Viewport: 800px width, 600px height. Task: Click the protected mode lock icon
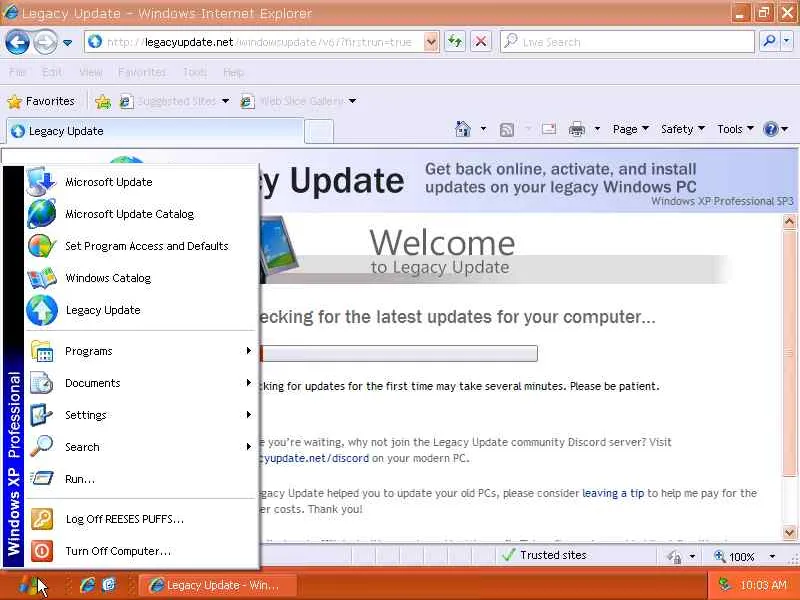(x=674, y=556)
